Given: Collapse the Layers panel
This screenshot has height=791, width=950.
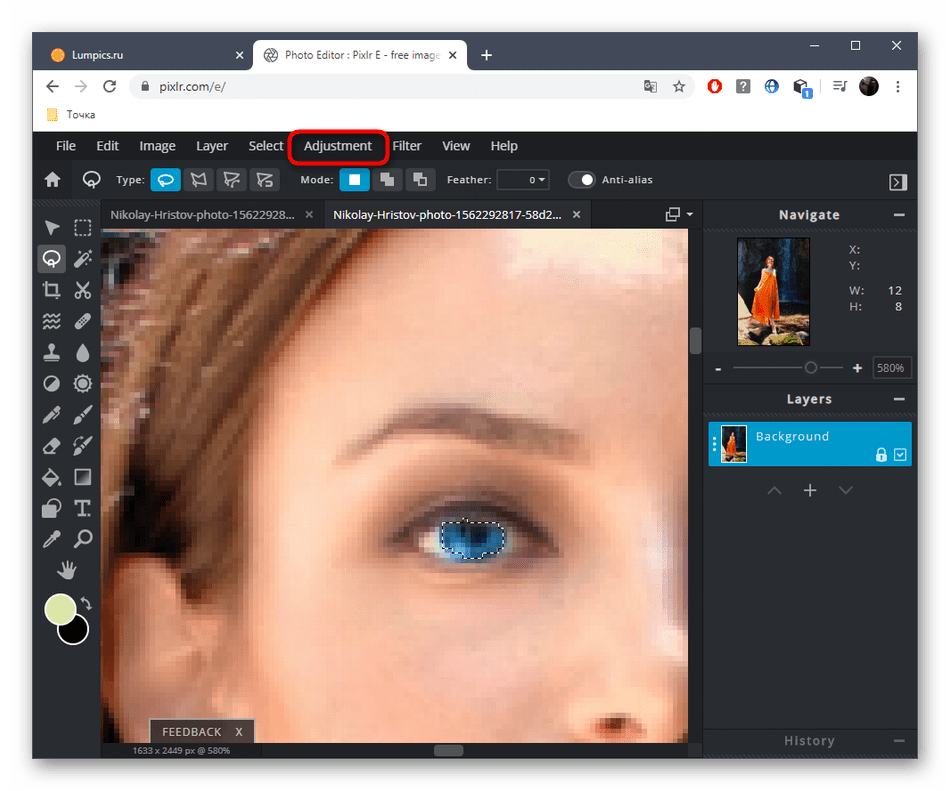Looking at the screenshot, I should (x=899, y=399).
